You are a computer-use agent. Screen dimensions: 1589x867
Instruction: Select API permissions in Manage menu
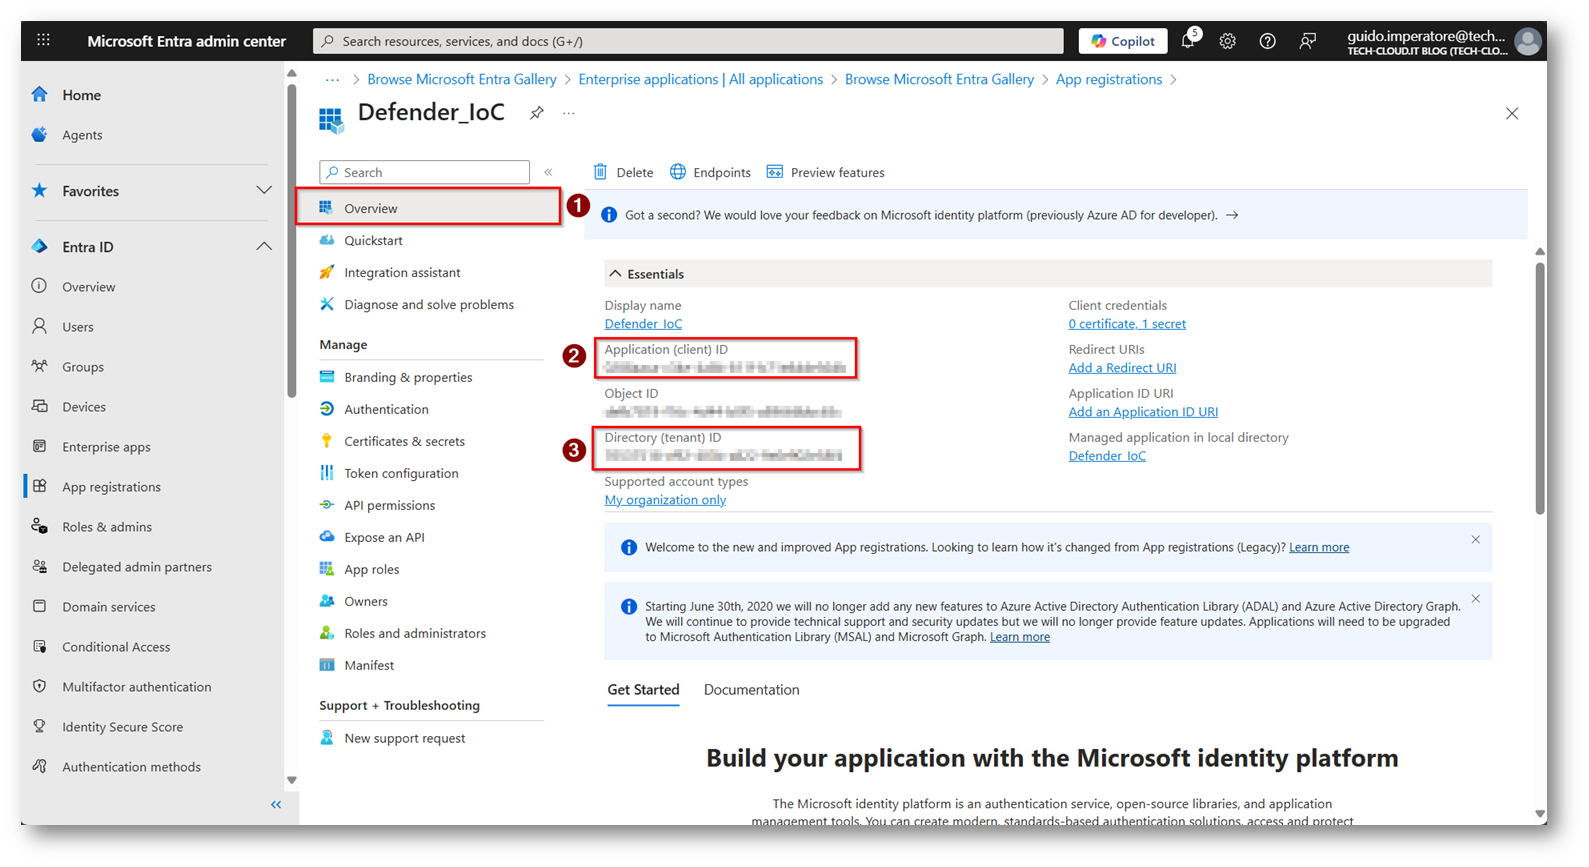point(389,505)
